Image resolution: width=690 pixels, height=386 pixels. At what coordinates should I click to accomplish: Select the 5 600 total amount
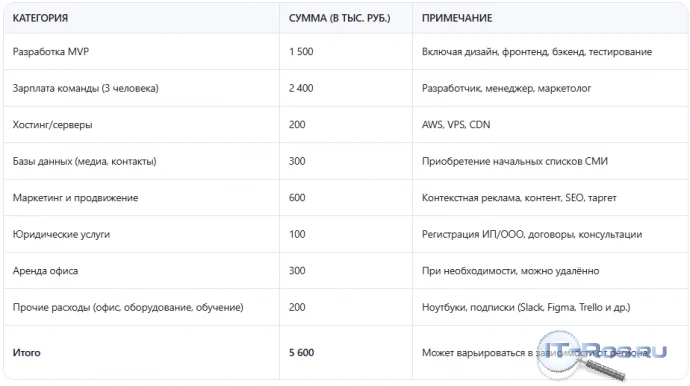(x=301, y=353)
